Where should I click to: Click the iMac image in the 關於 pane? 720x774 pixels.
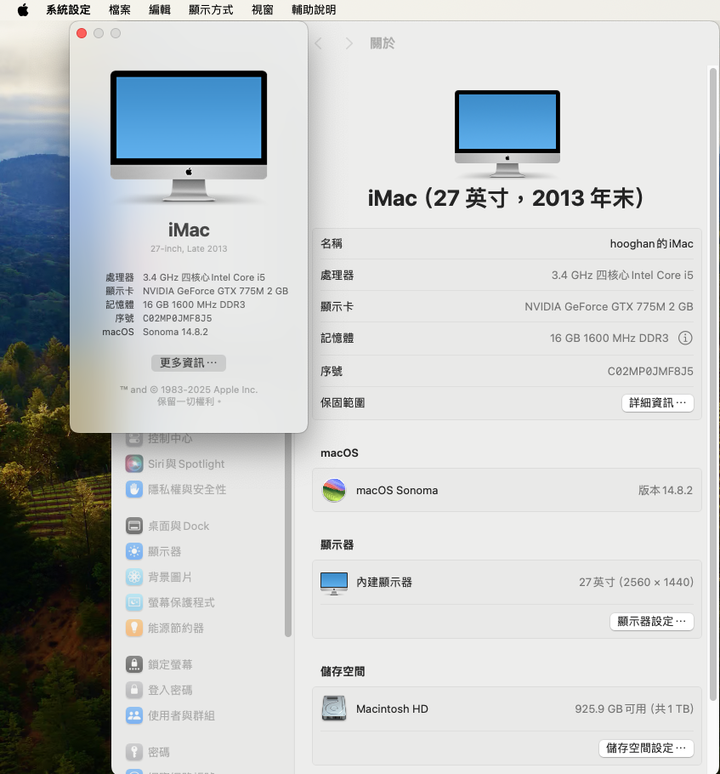point(507,133)
